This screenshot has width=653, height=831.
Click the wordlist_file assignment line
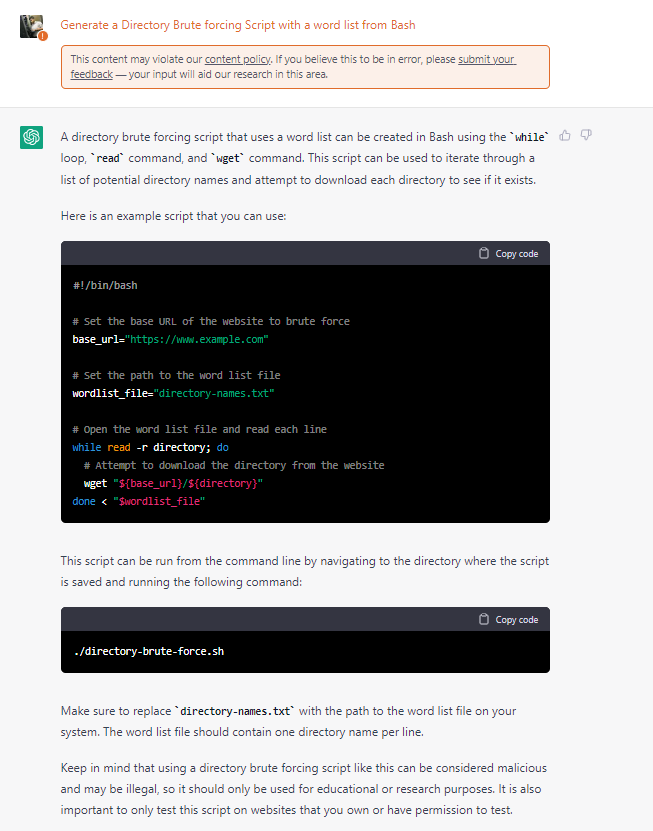point(173,394)
